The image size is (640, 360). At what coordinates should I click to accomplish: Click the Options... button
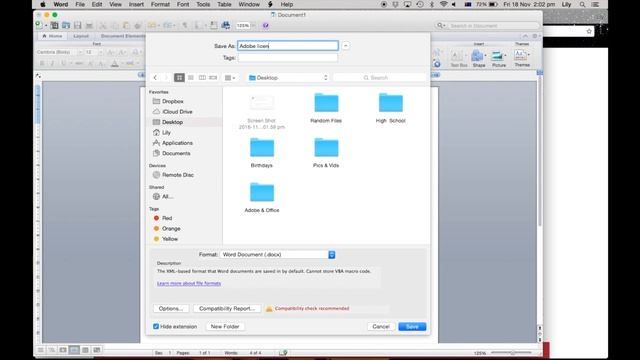[x=171, y=309]
